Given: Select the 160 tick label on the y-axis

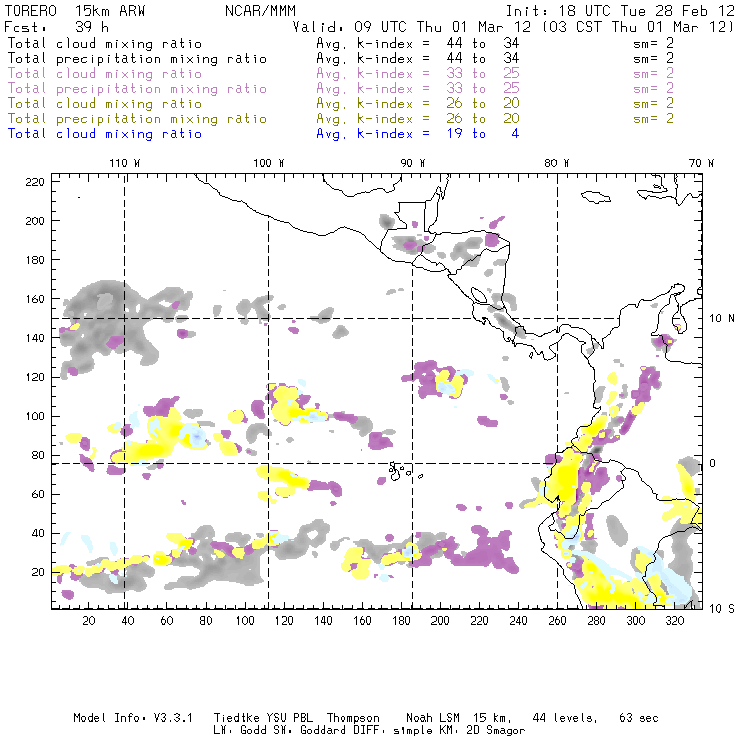Looking at the screenshot, I should tap(35, 299).
